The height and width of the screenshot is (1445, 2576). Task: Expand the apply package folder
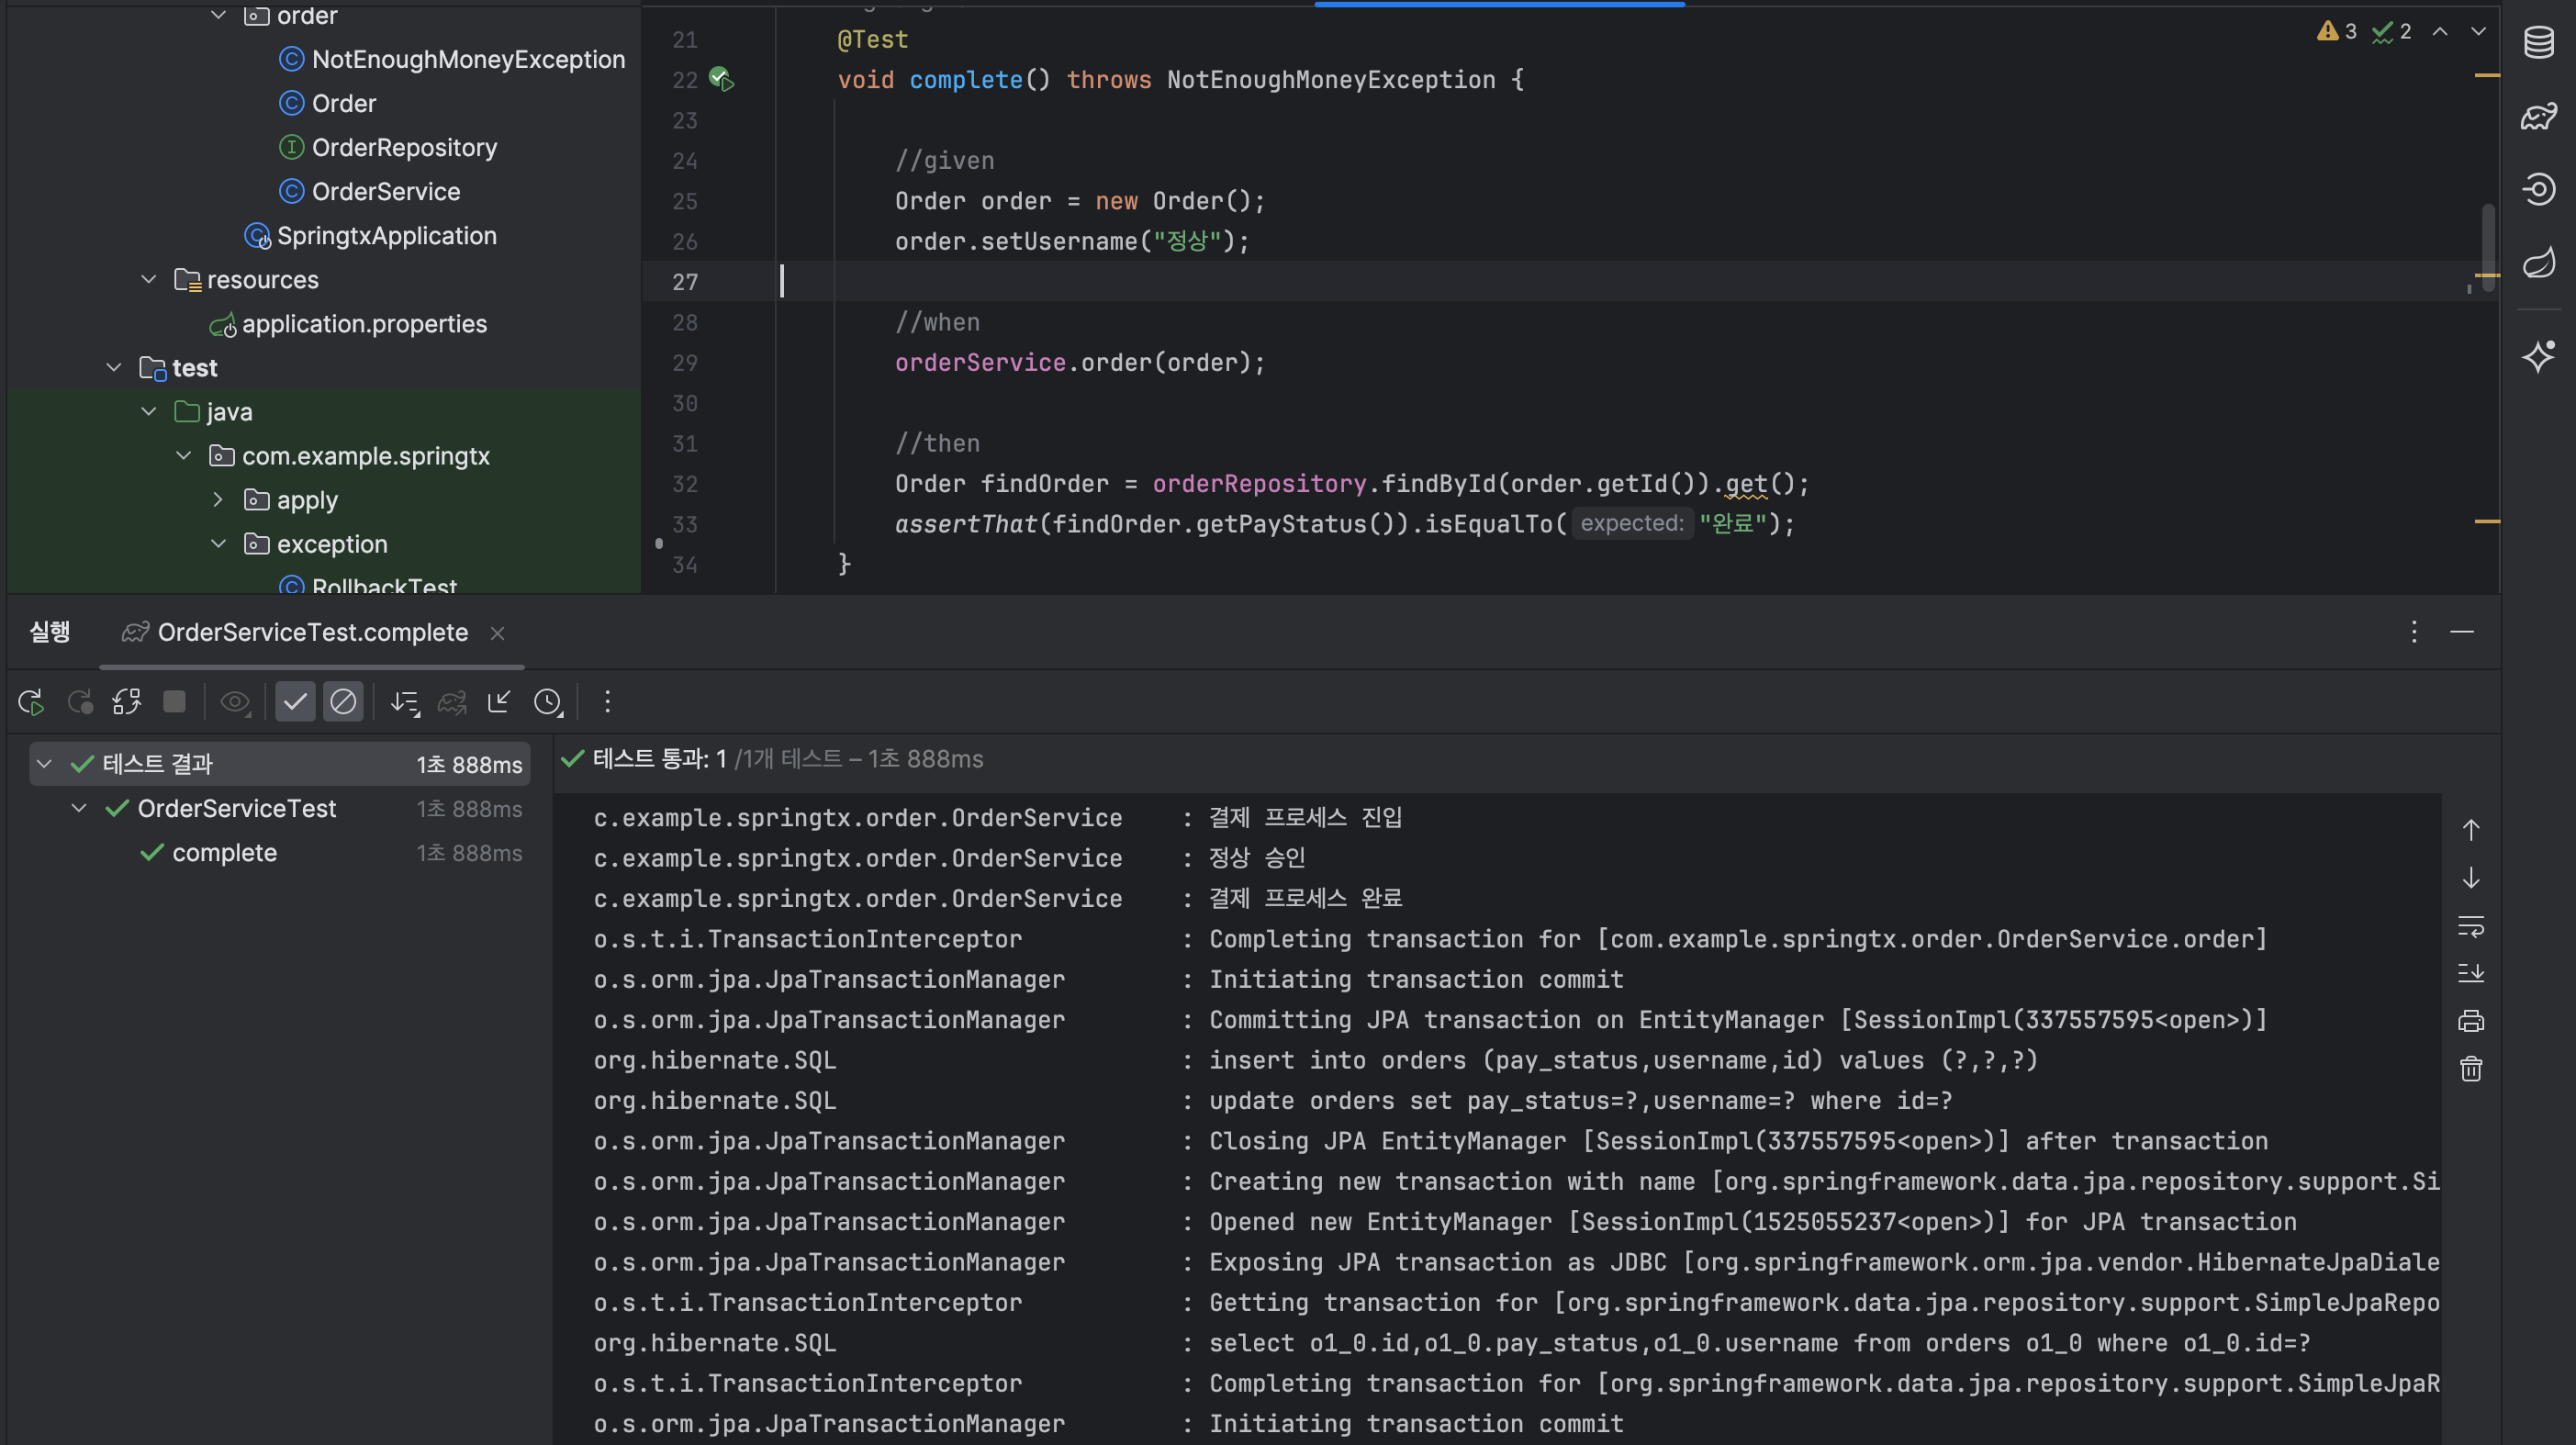(218, 500)
